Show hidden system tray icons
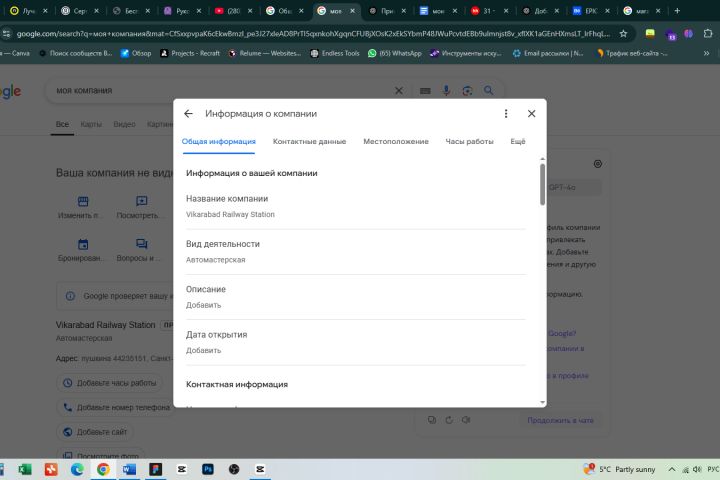The height and width of the screenshot is (480, 720). click(672, 469)
